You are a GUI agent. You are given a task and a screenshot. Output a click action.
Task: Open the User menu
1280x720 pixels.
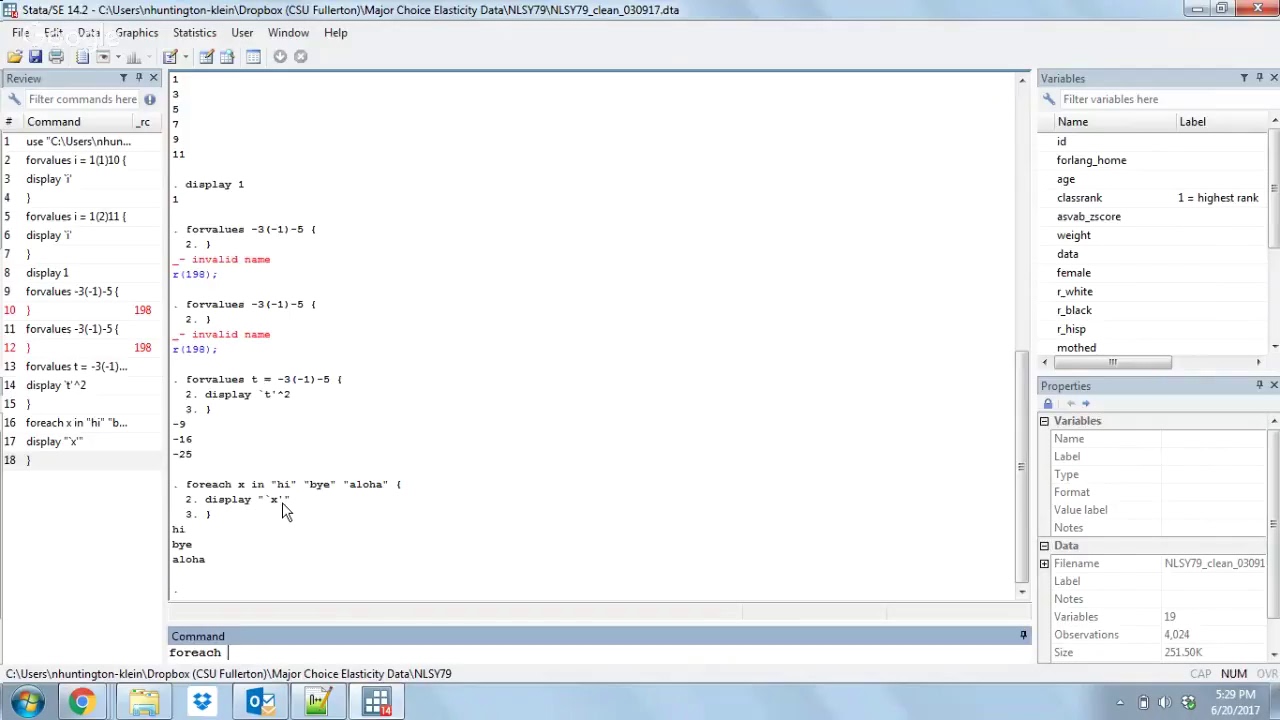coord(242,33)
